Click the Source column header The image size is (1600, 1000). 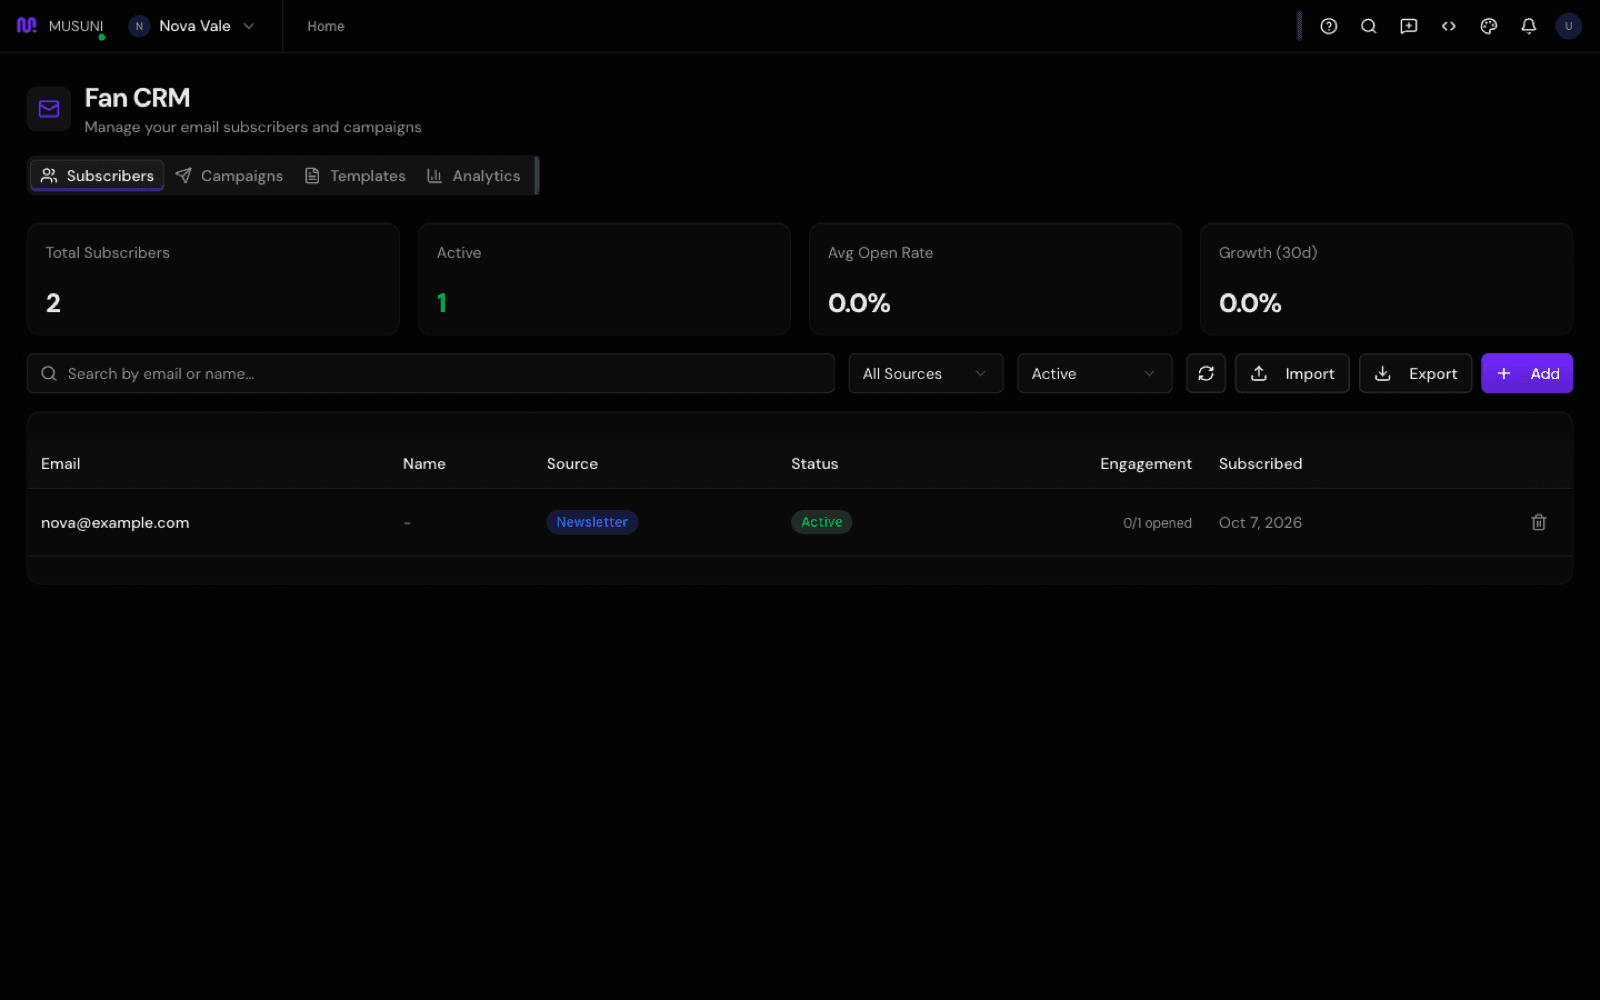click(x=572, y=464)
